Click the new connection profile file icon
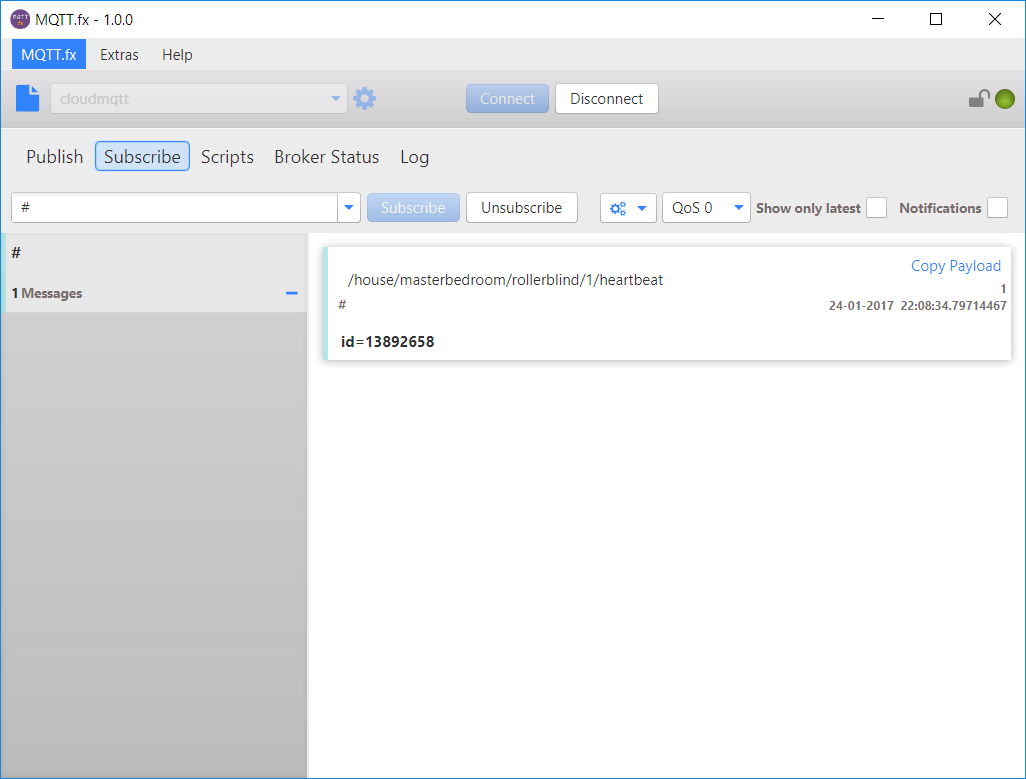Image resolution: width=1026 pixels, height=779 pixels. point(27,99)
